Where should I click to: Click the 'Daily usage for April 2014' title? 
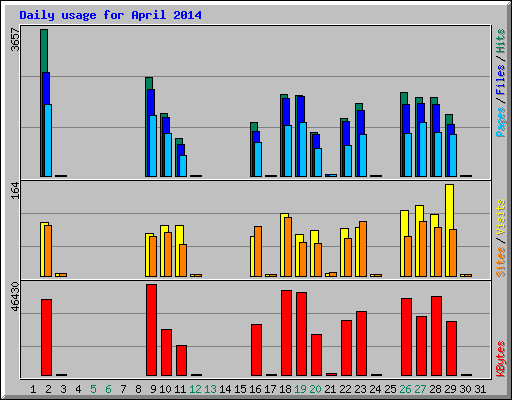[110, 15]
